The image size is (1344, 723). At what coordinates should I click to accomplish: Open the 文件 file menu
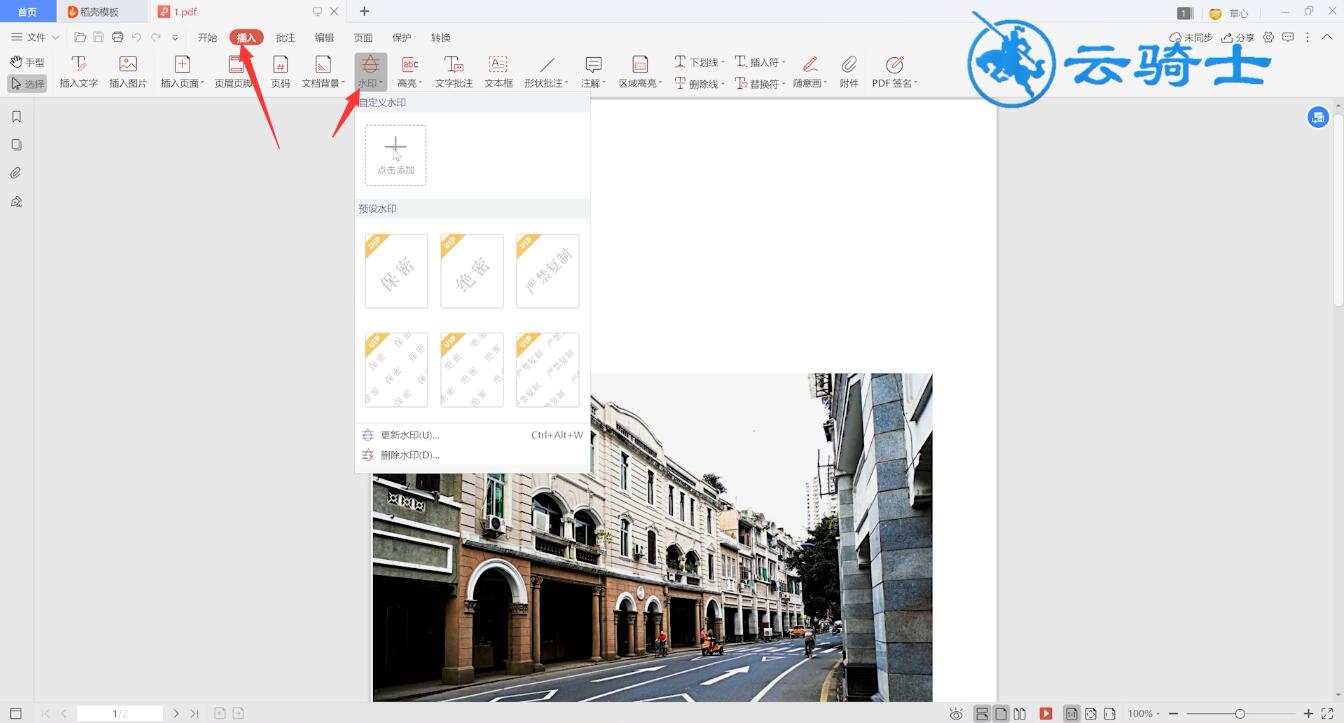35,37
